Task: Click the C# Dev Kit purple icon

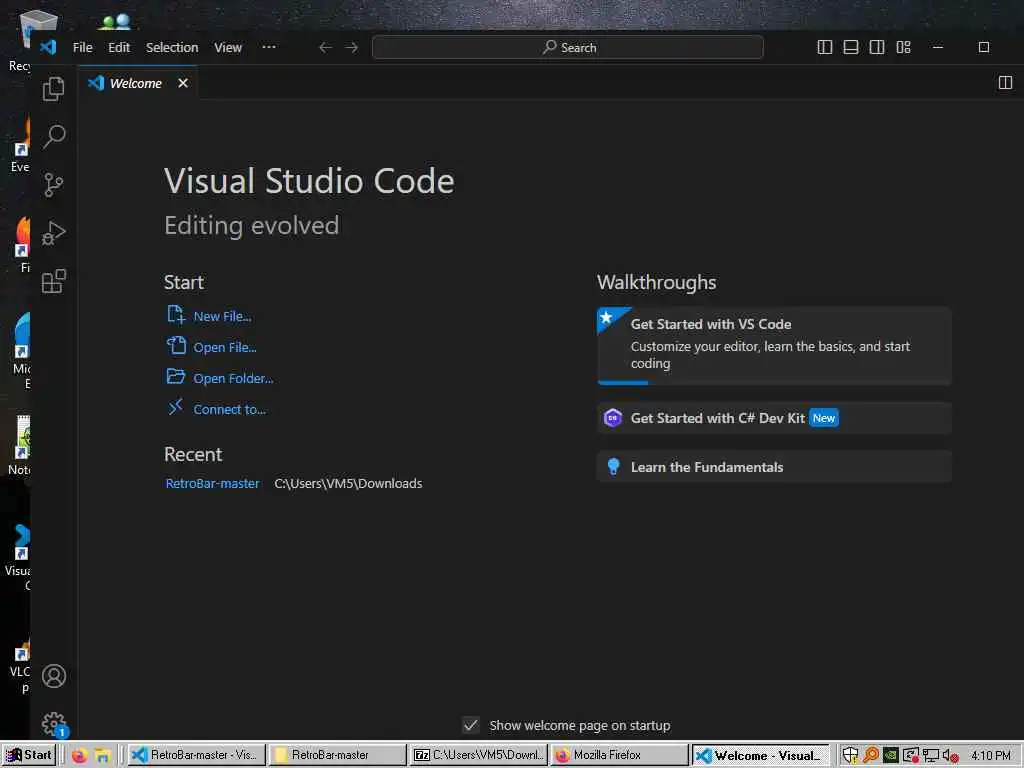Action: point(613,417)
